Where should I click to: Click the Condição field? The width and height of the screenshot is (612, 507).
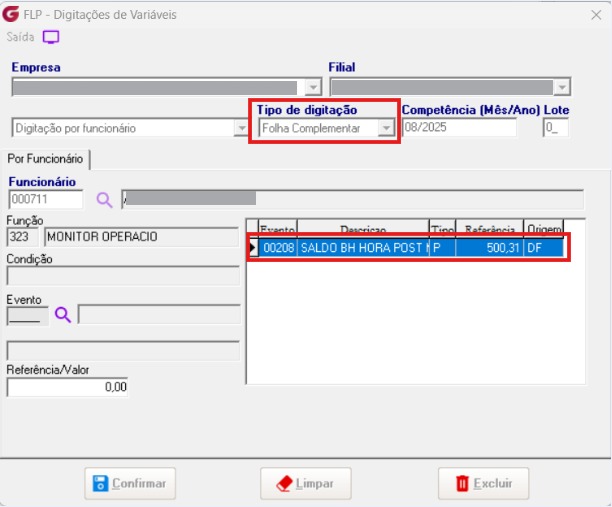123,276
